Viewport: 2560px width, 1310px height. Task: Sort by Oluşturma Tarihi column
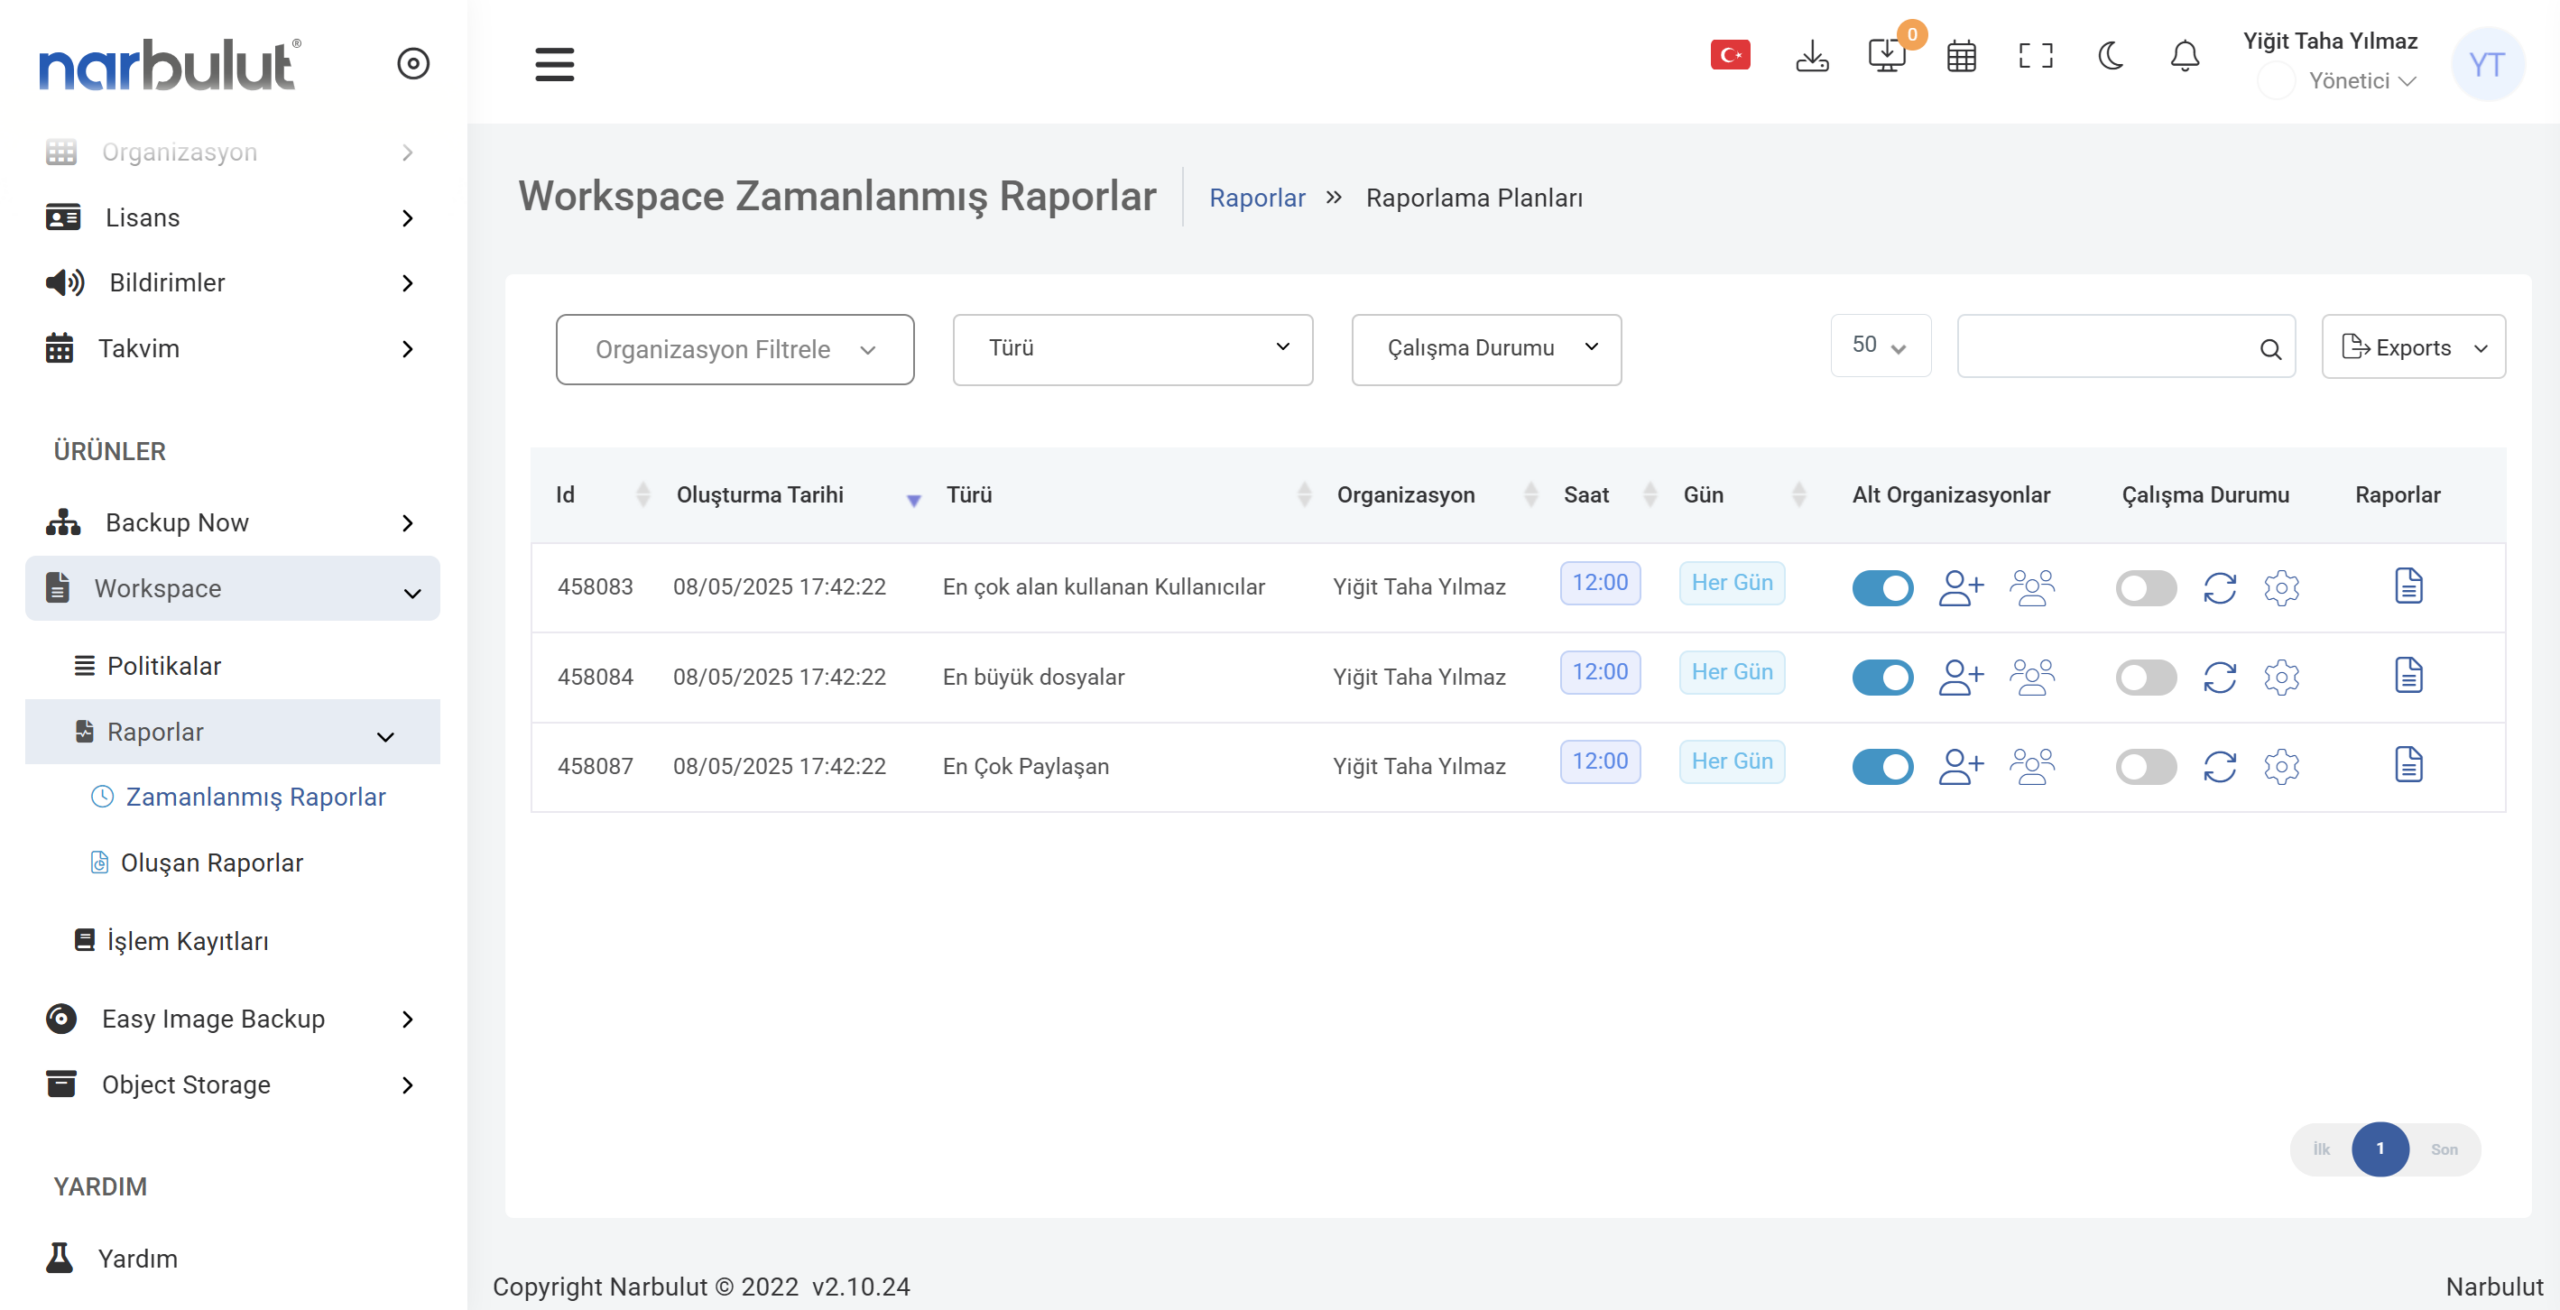[800, 495]
